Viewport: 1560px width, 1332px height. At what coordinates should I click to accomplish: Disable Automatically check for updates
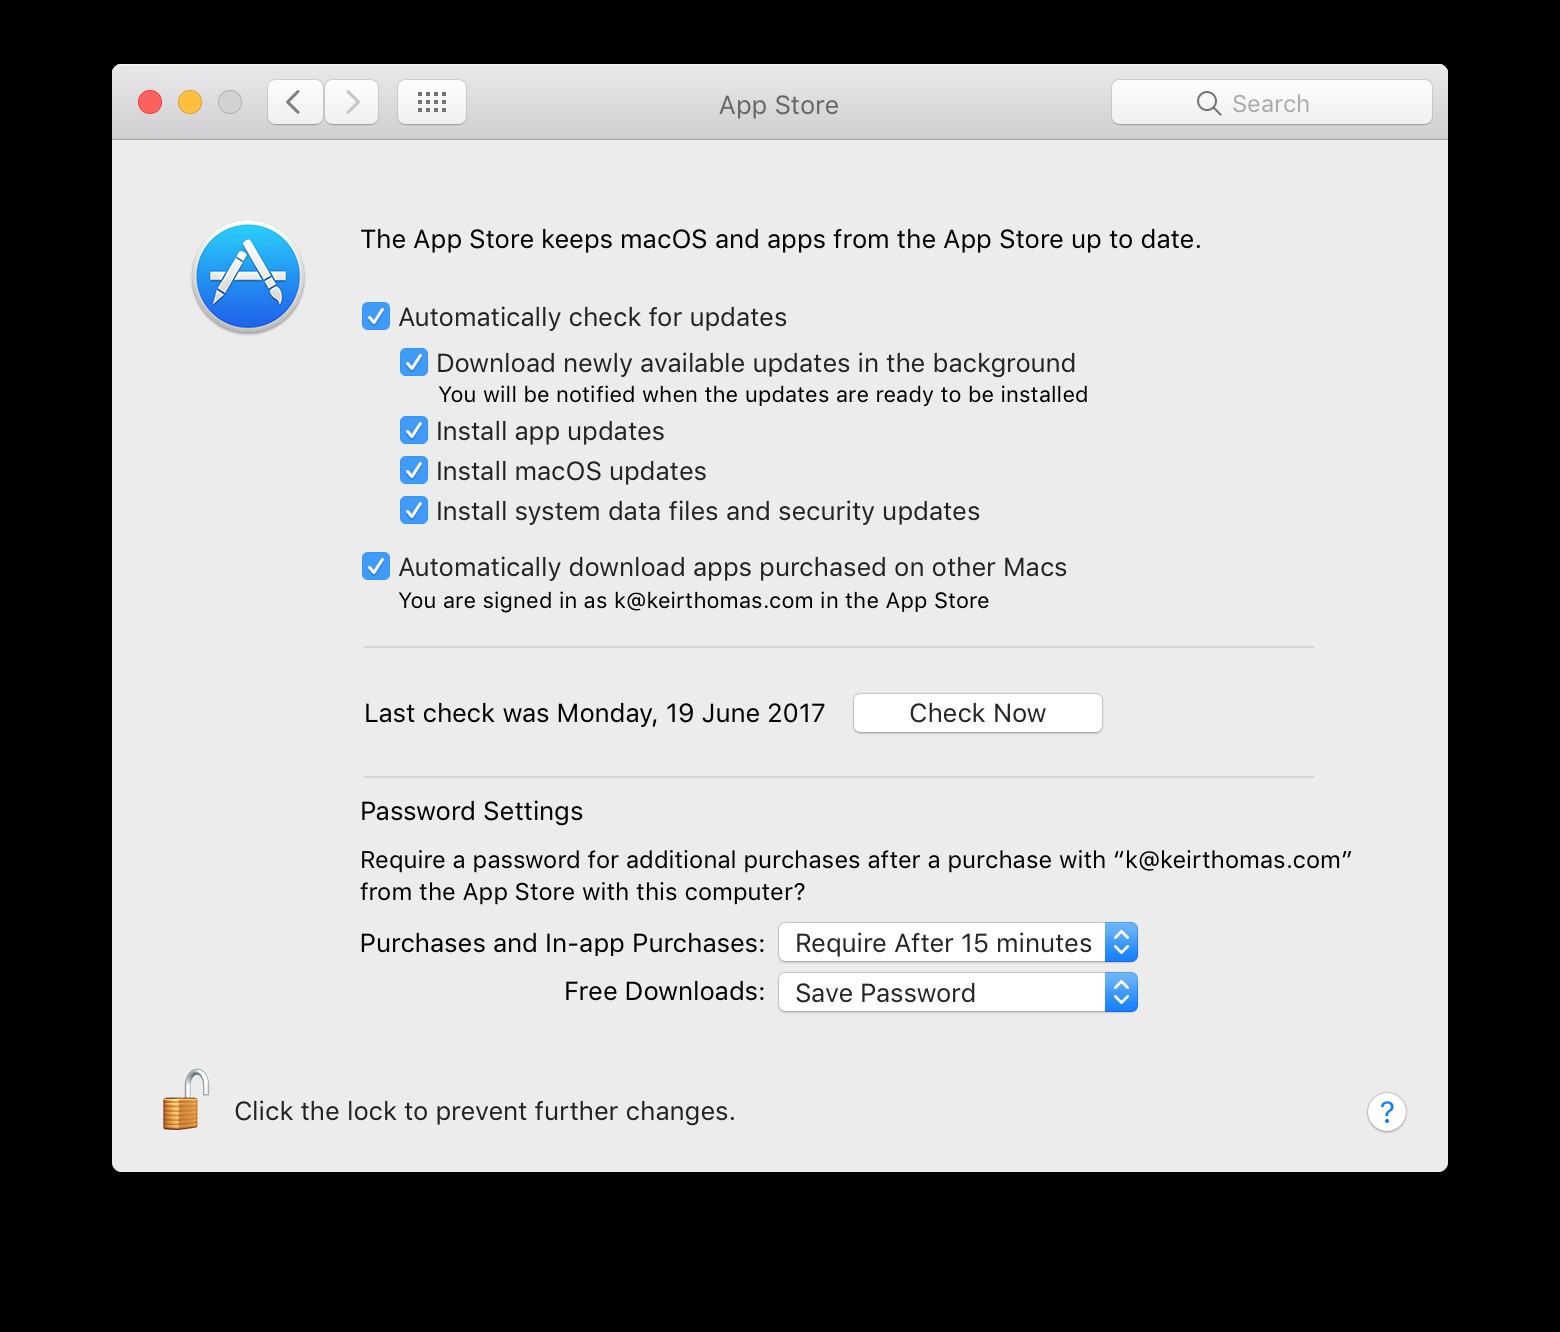375,316
